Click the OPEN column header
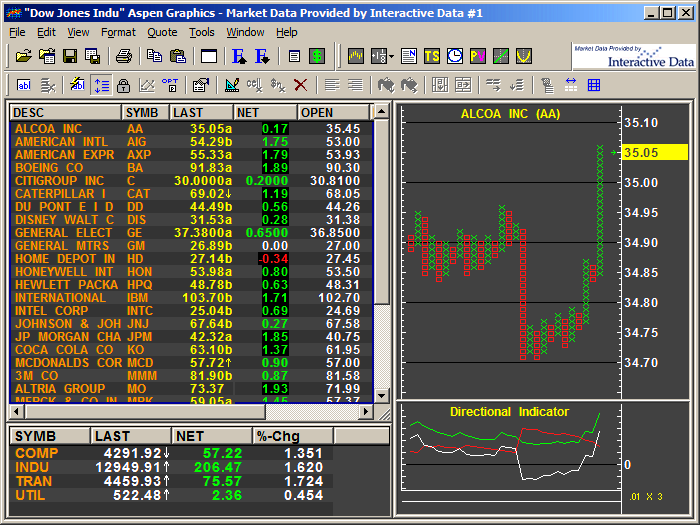 point(333,112)
